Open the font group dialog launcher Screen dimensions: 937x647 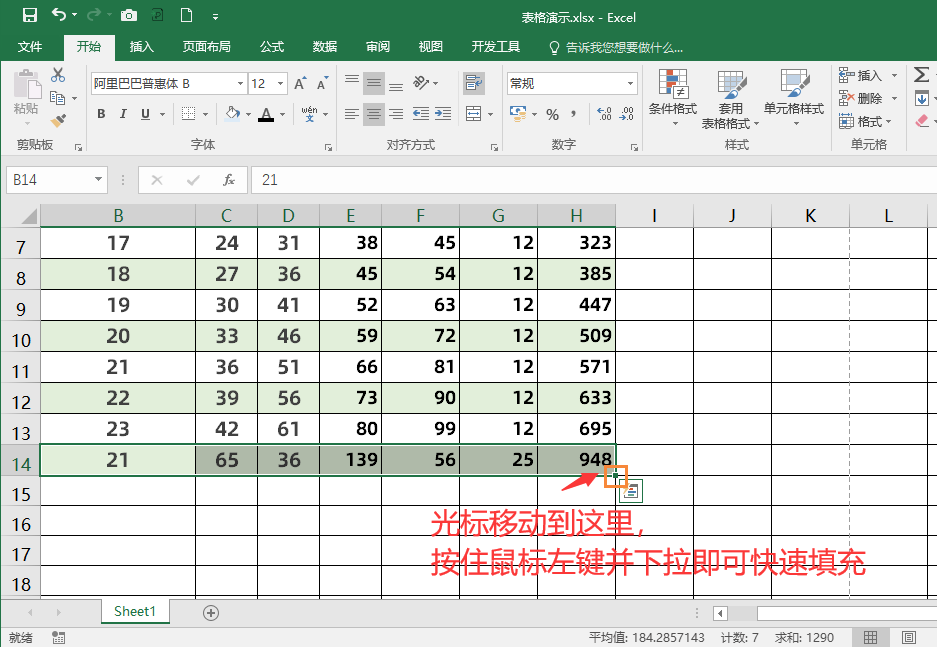(x=328, y=147)
